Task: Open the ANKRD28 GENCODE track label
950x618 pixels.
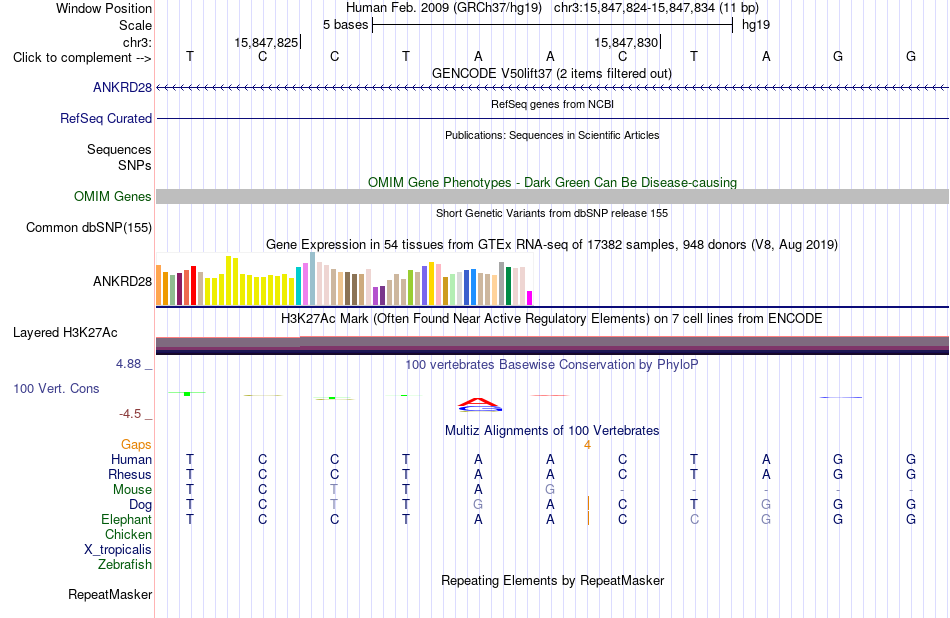Action: (x=122, y=87)
